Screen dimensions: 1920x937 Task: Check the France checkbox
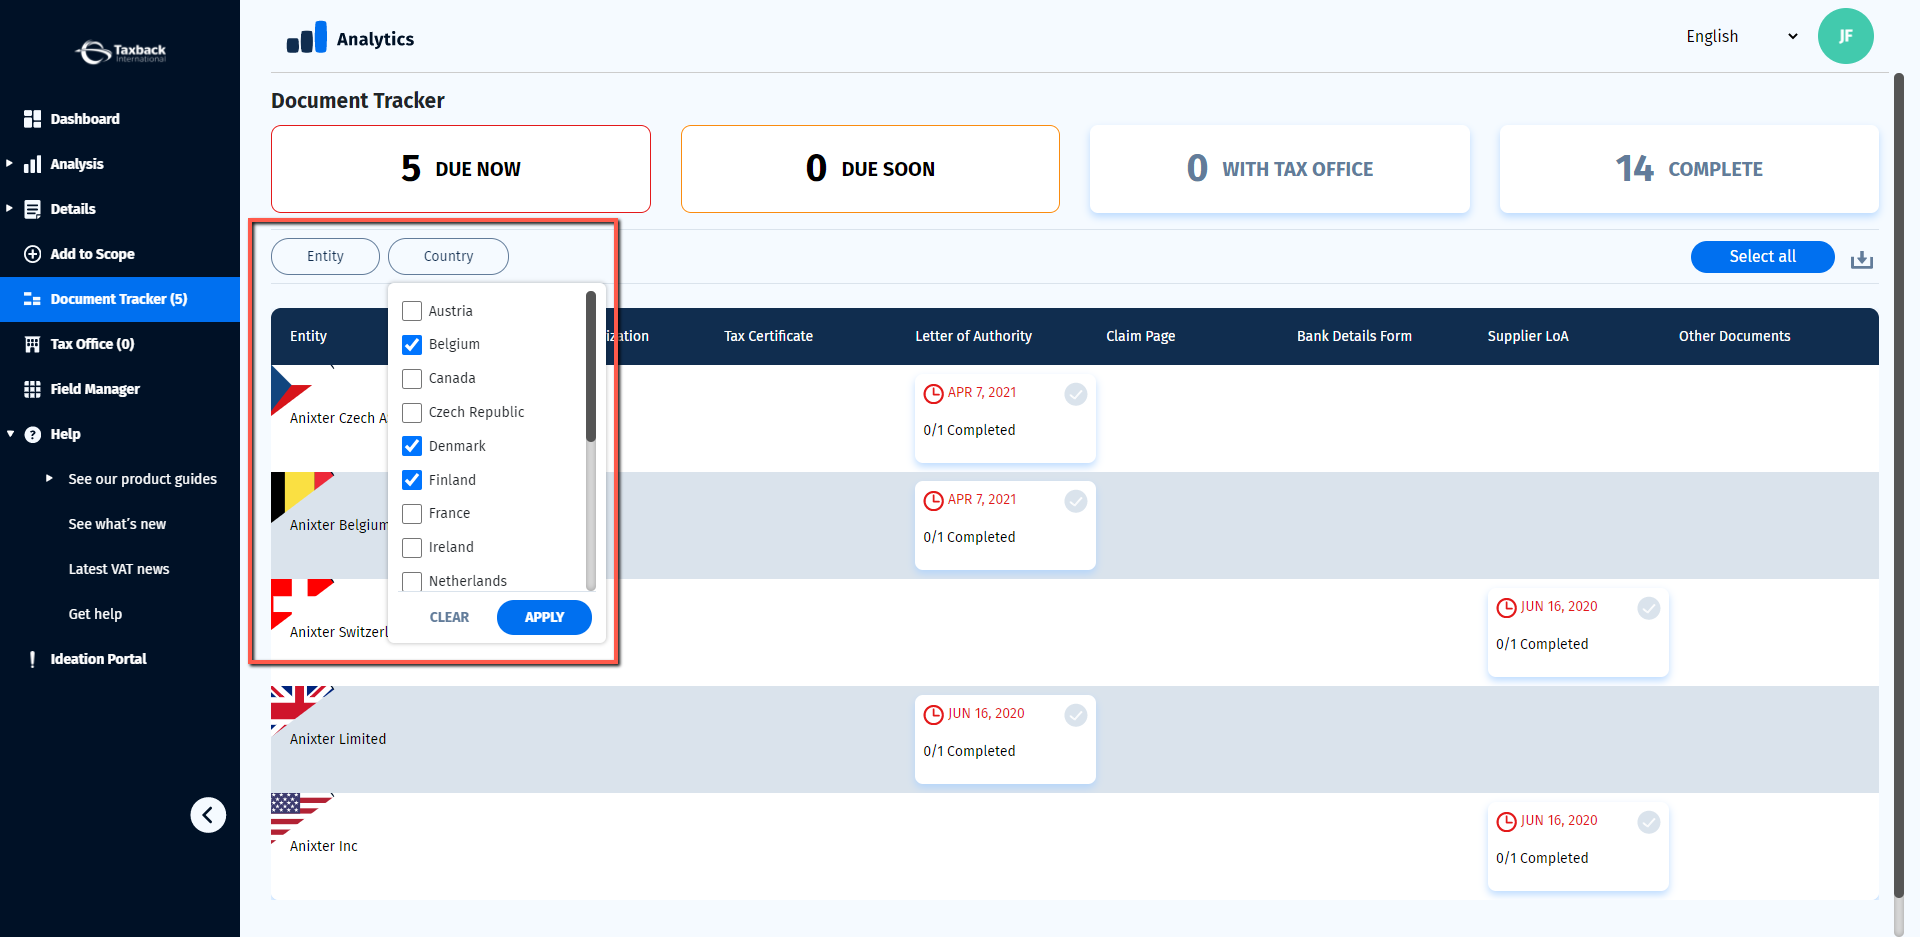click(x=412, y=514)
